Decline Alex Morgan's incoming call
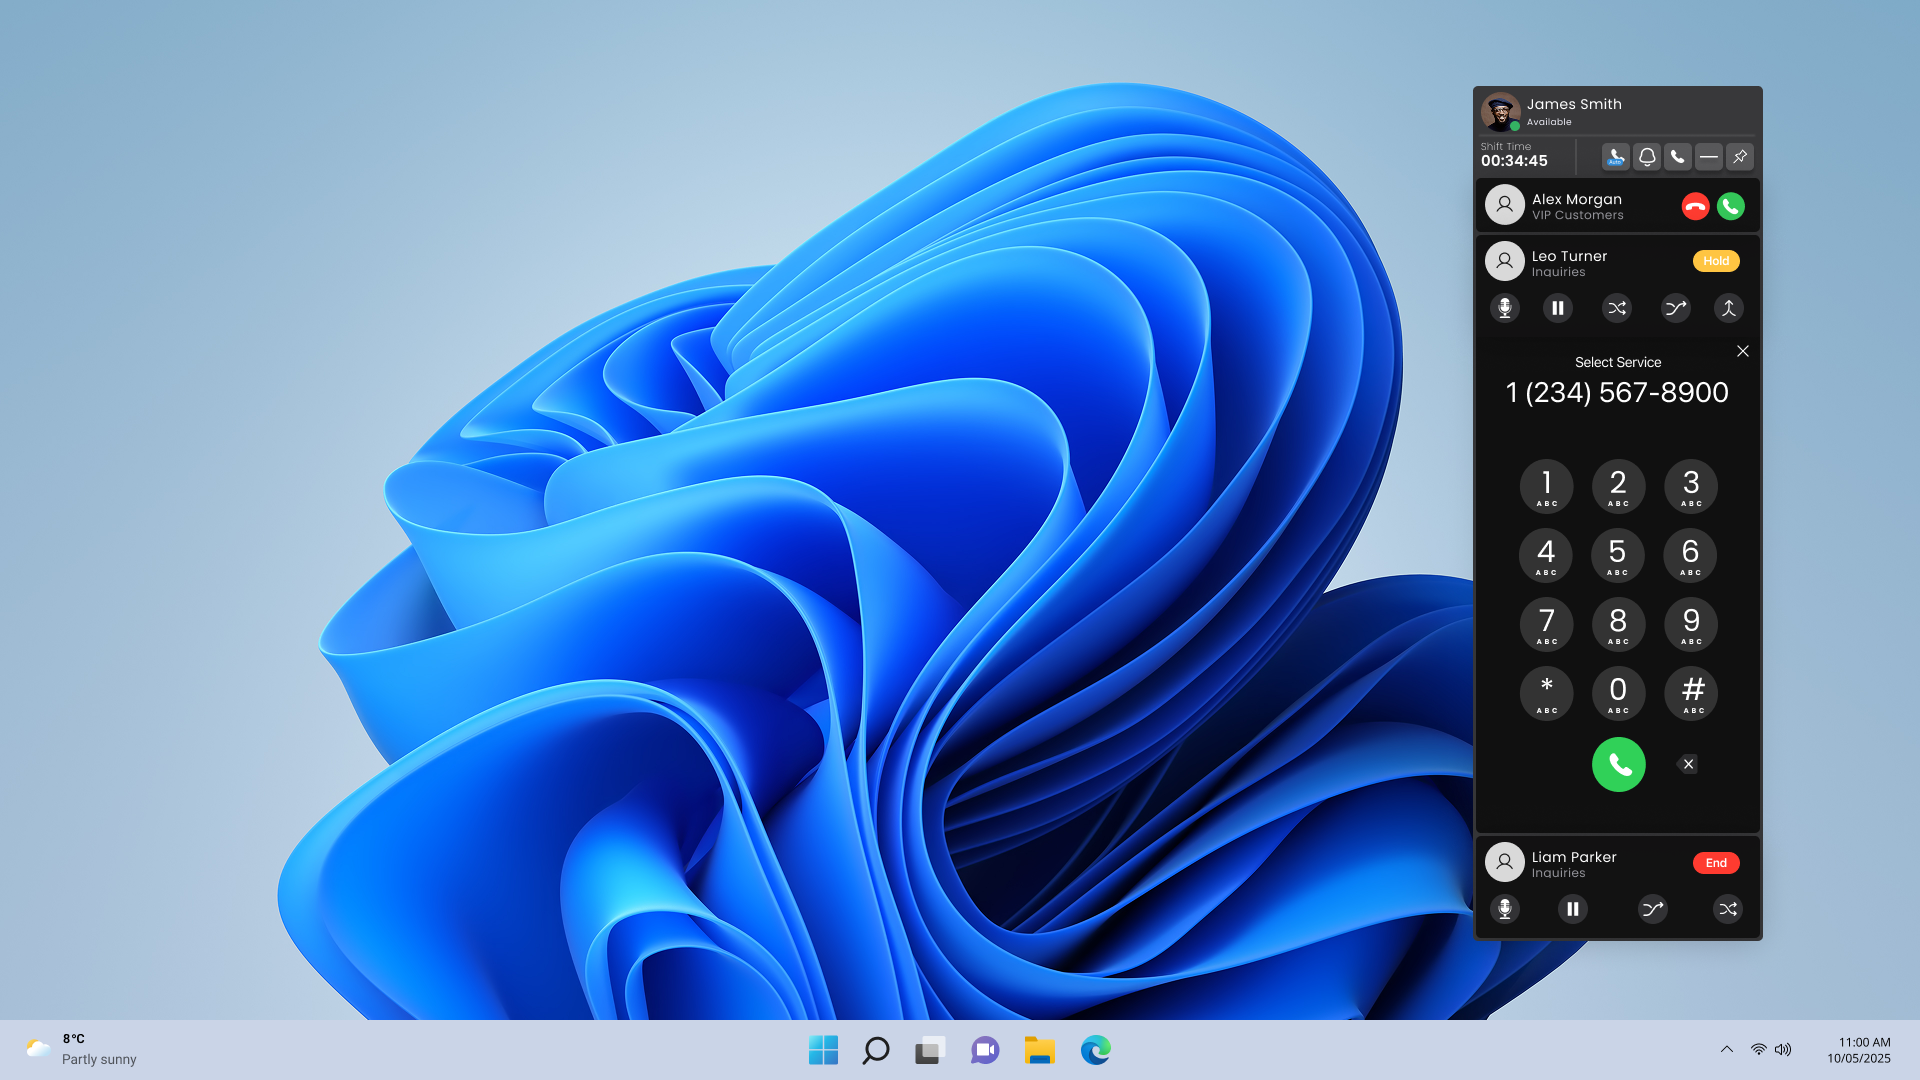 [1695, 206]
